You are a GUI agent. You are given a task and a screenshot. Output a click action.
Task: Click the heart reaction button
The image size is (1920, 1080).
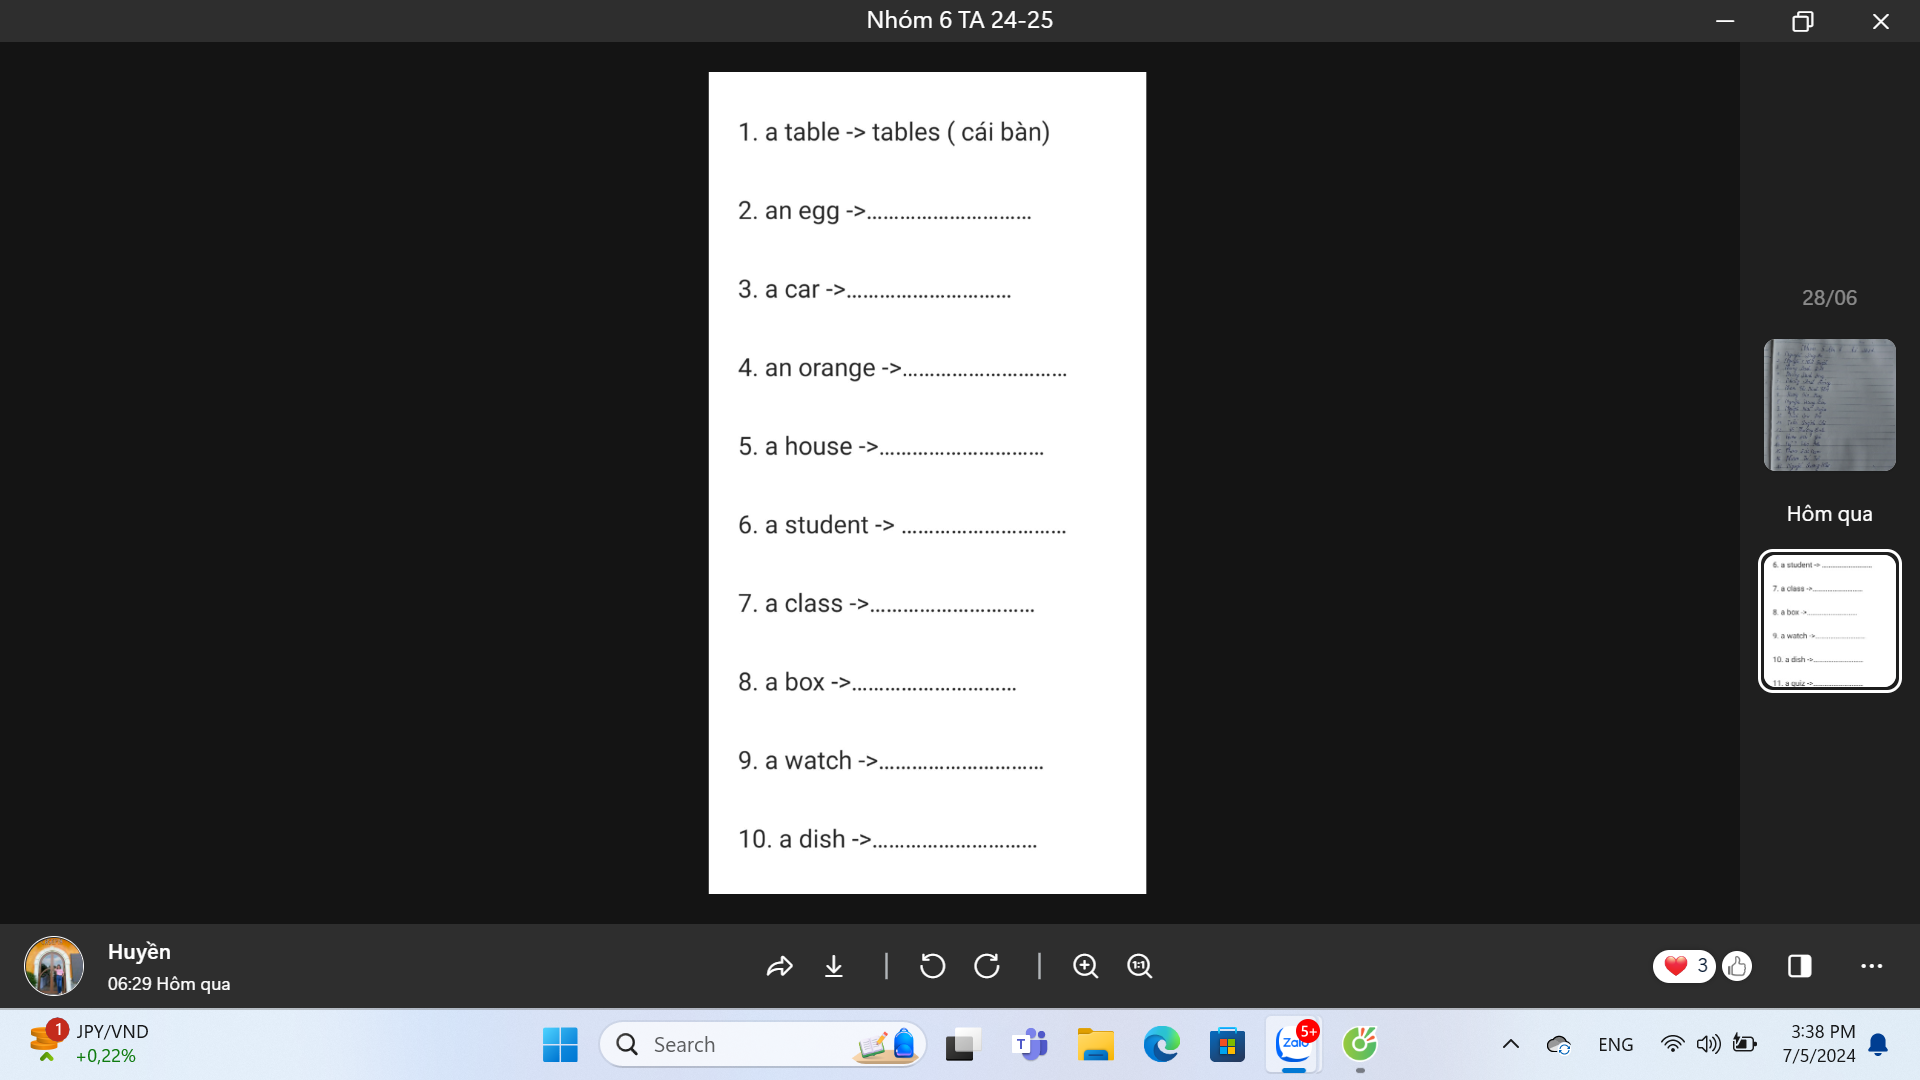[x=1673, y=965]
